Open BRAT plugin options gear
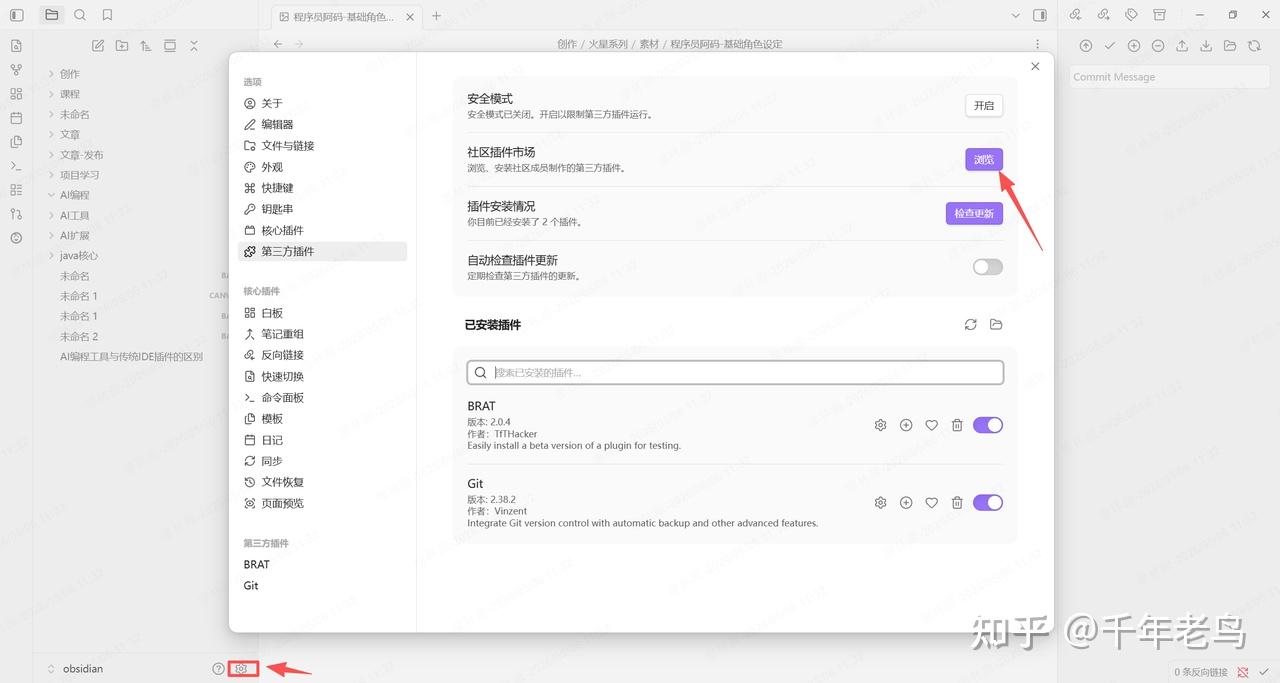 [880, 425]
